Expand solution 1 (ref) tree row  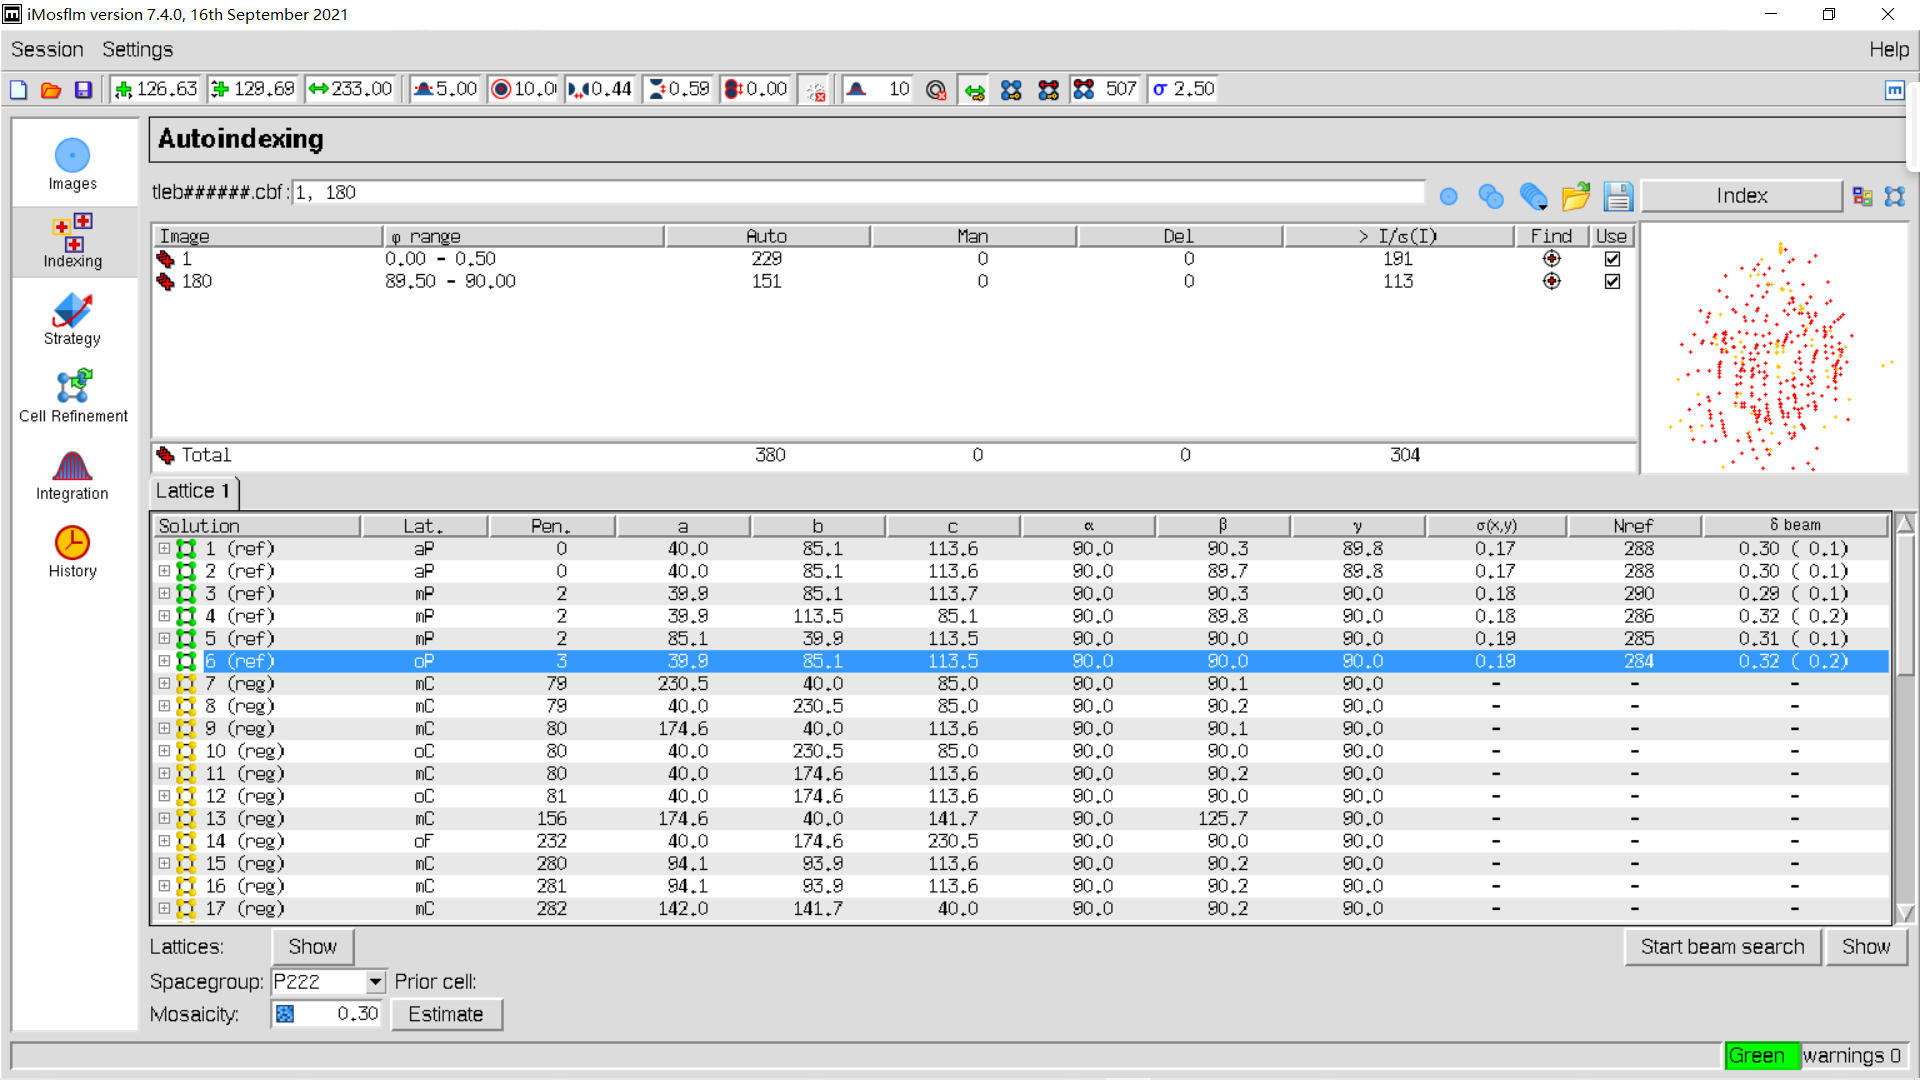164,549
